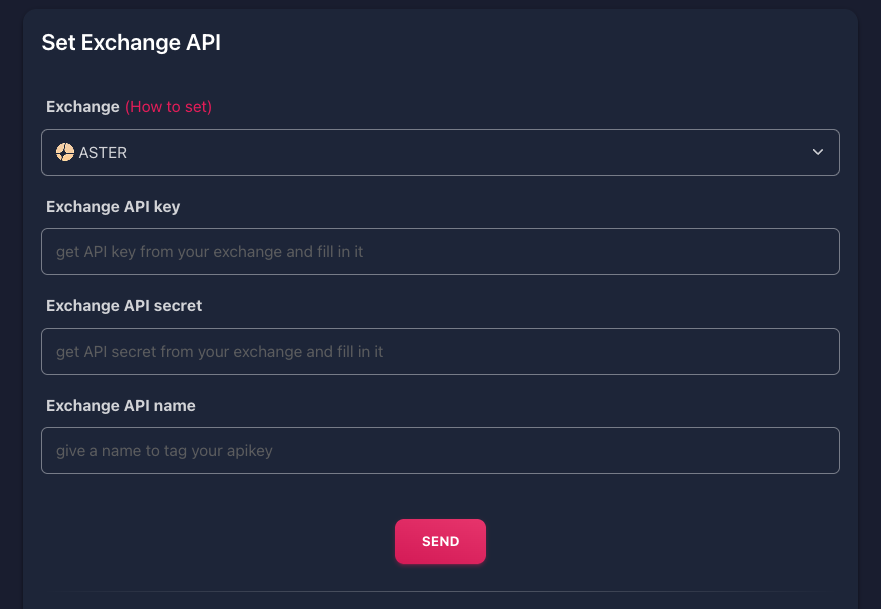Open the ASTER exchange selector
The height and width of the screenshot is (609, 881).
pyautogui.click(x=440, y=153)
